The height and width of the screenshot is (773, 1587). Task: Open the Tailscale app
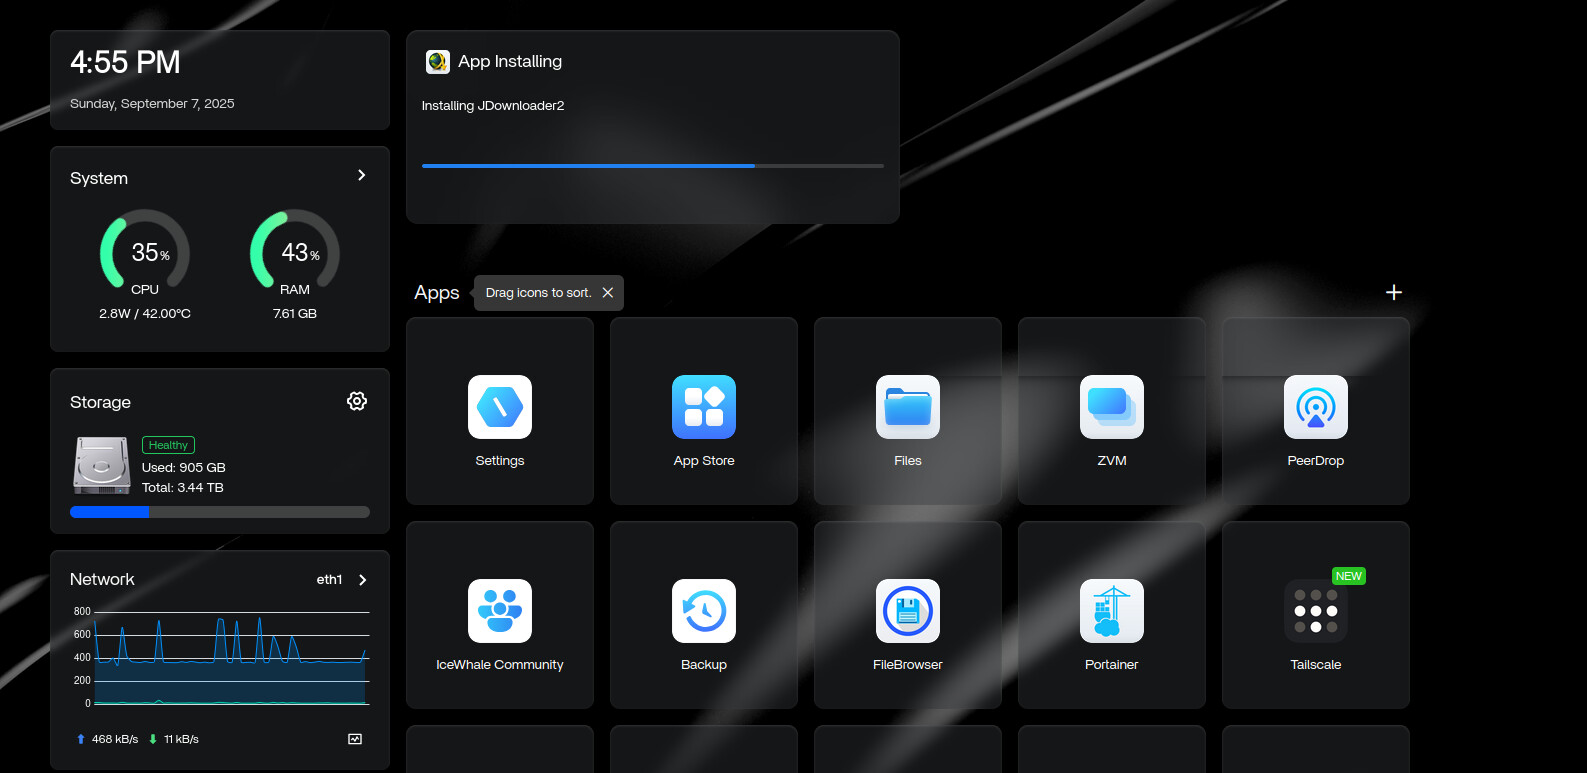[1315, 612]
